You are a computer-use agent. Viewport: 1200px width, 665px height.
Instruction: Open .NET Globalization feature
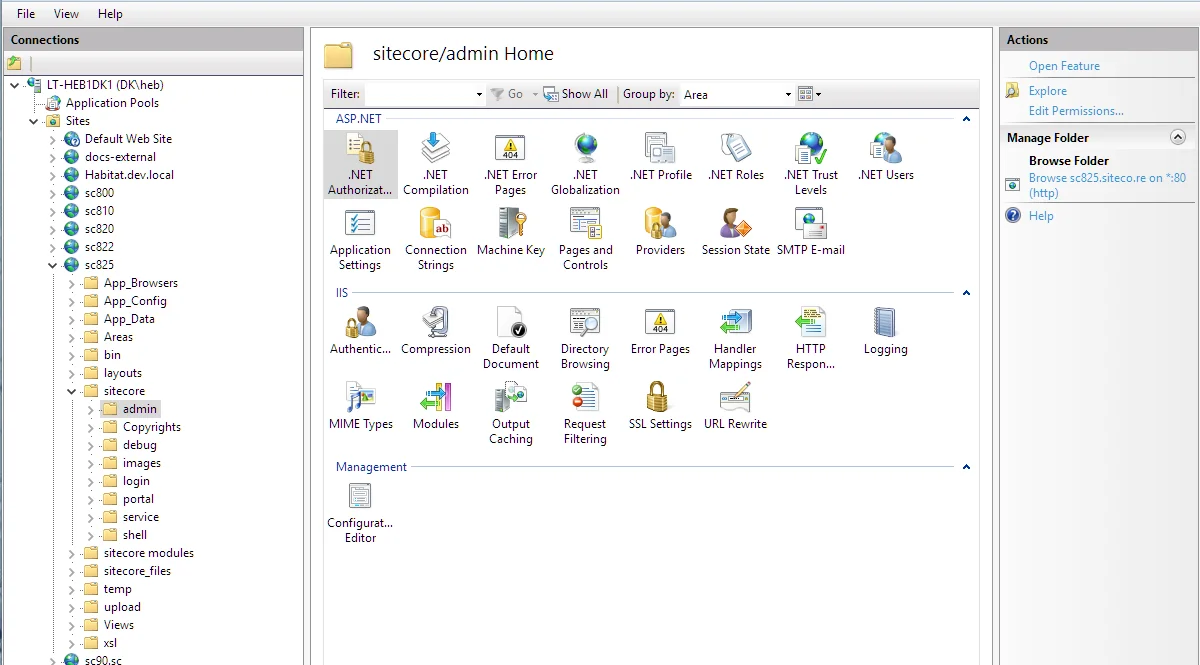[x=585, y=164]
